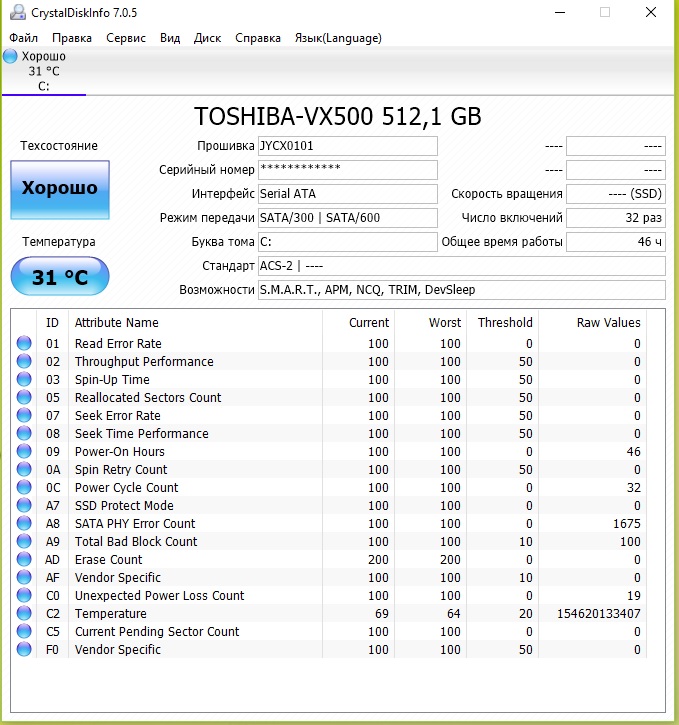
Task: Select the C: disk tab with Хорошо status
Action: click(x=44, y=71)
